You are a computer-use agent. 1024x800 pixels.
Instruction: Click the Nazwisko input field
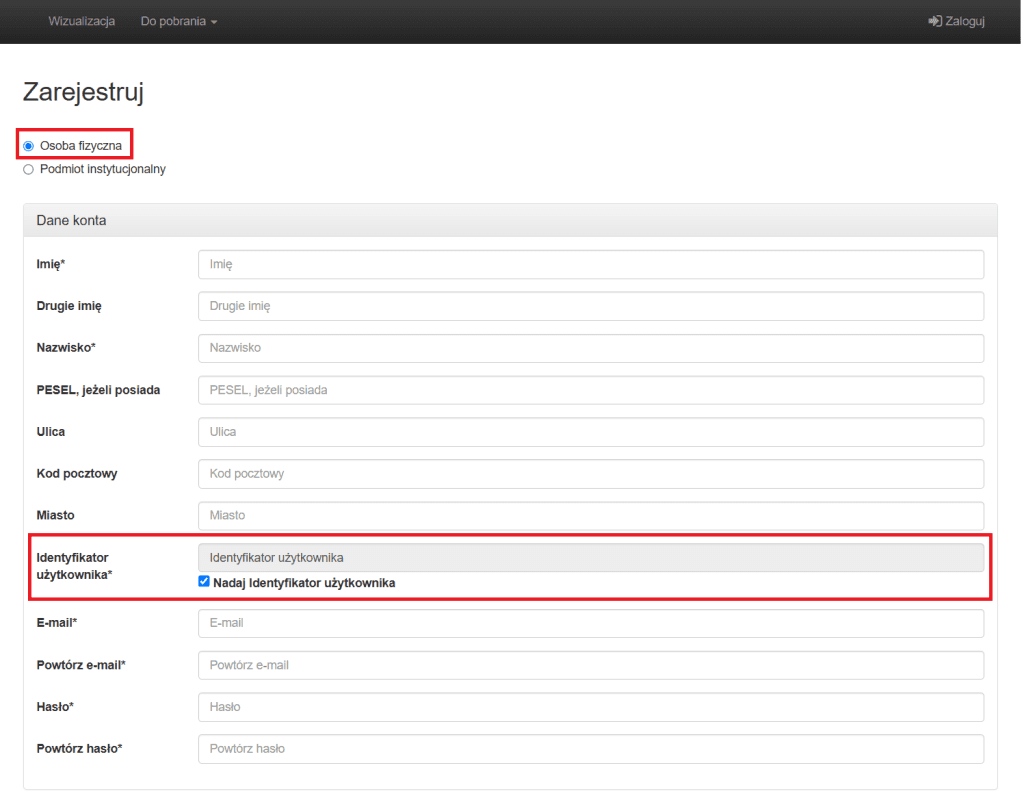click(x=590, y=348)
